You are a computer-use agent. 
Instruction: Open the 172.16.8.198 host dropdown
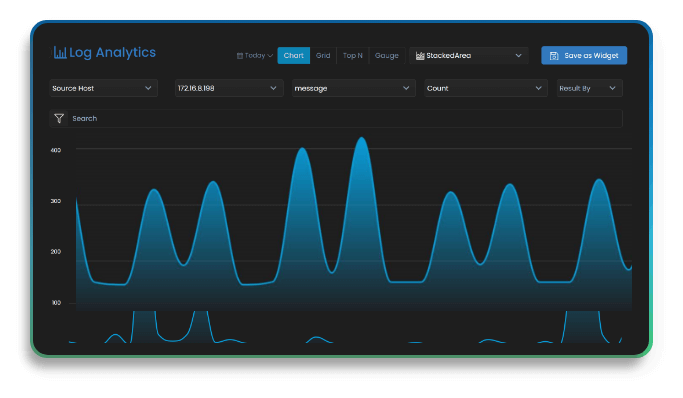tap(229, 88)
